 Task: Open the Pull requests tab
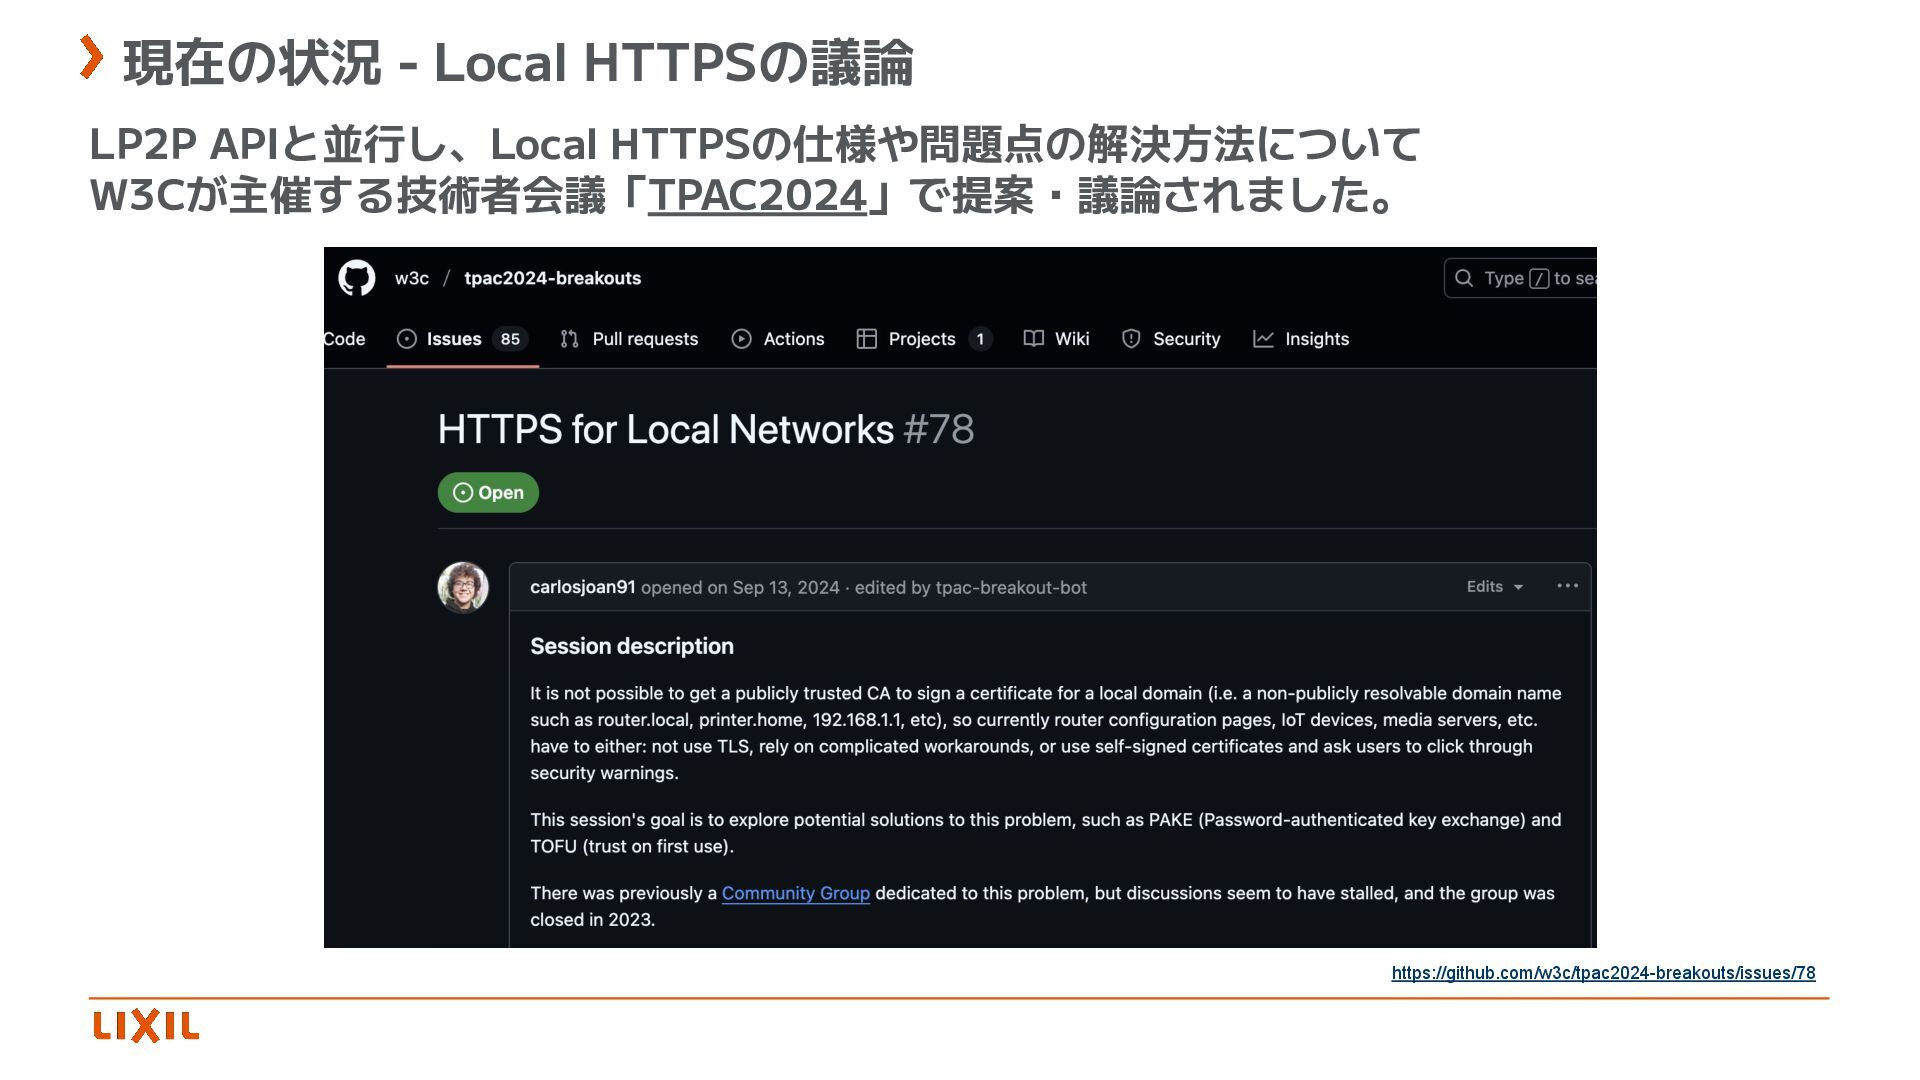[x=629, y=339]
